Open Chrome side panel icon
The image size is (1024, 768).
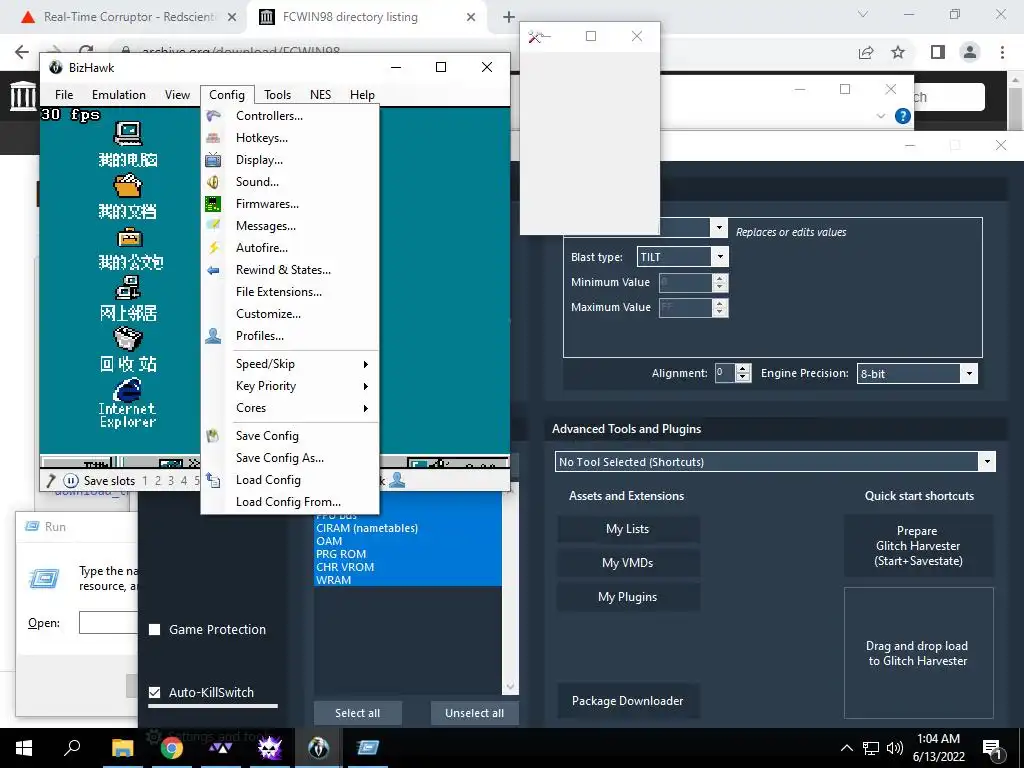[938, 52]
